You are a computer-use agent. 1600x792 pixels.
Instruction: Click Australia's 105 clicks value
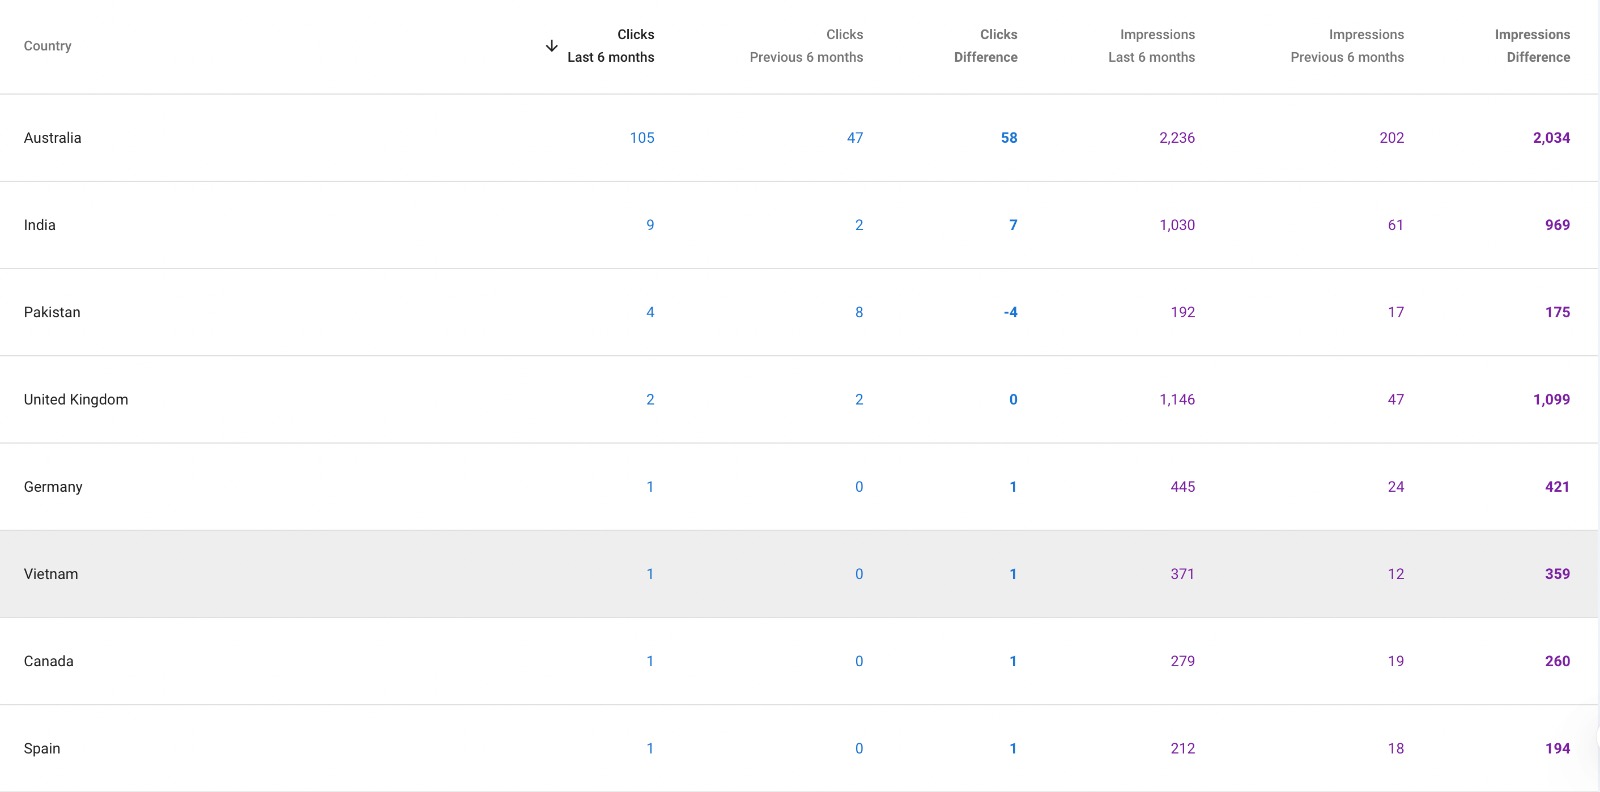click(x=642, y=138)
